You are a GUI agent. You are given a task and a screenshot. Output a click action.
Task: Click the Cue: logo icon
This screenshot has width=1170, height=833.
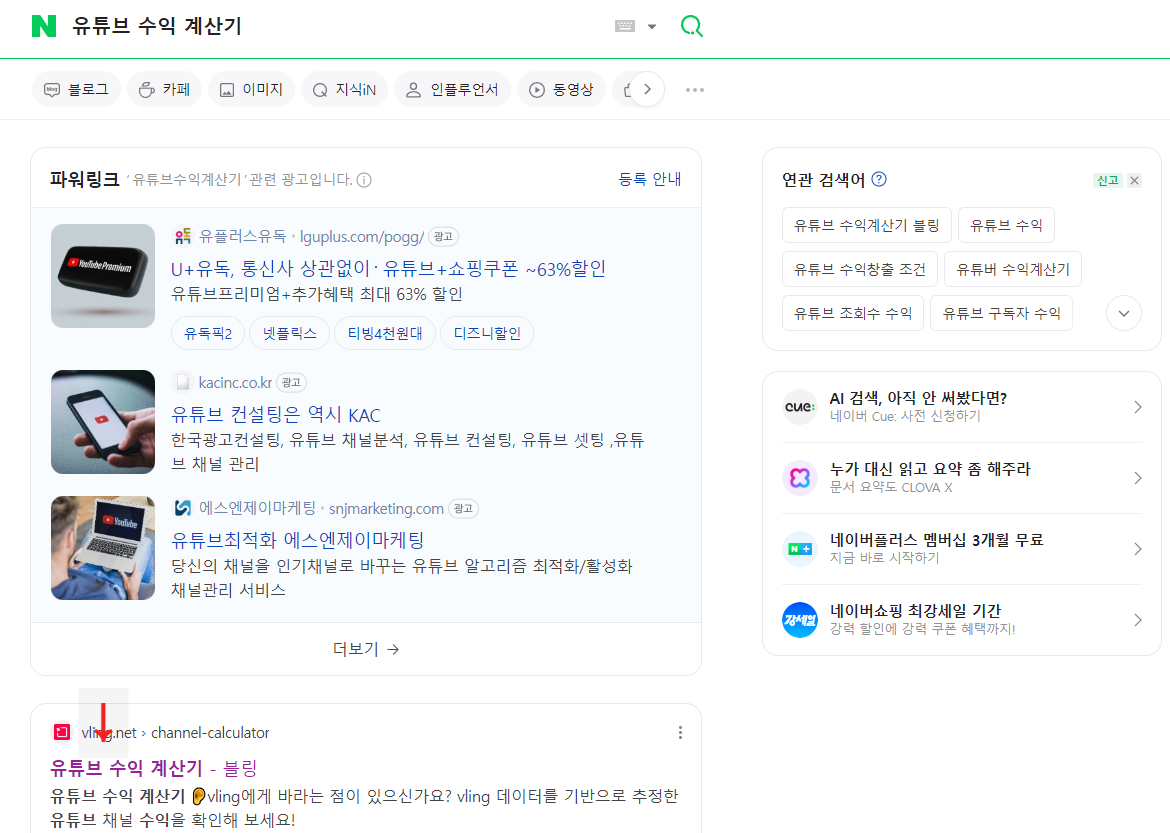coord(800,408)
